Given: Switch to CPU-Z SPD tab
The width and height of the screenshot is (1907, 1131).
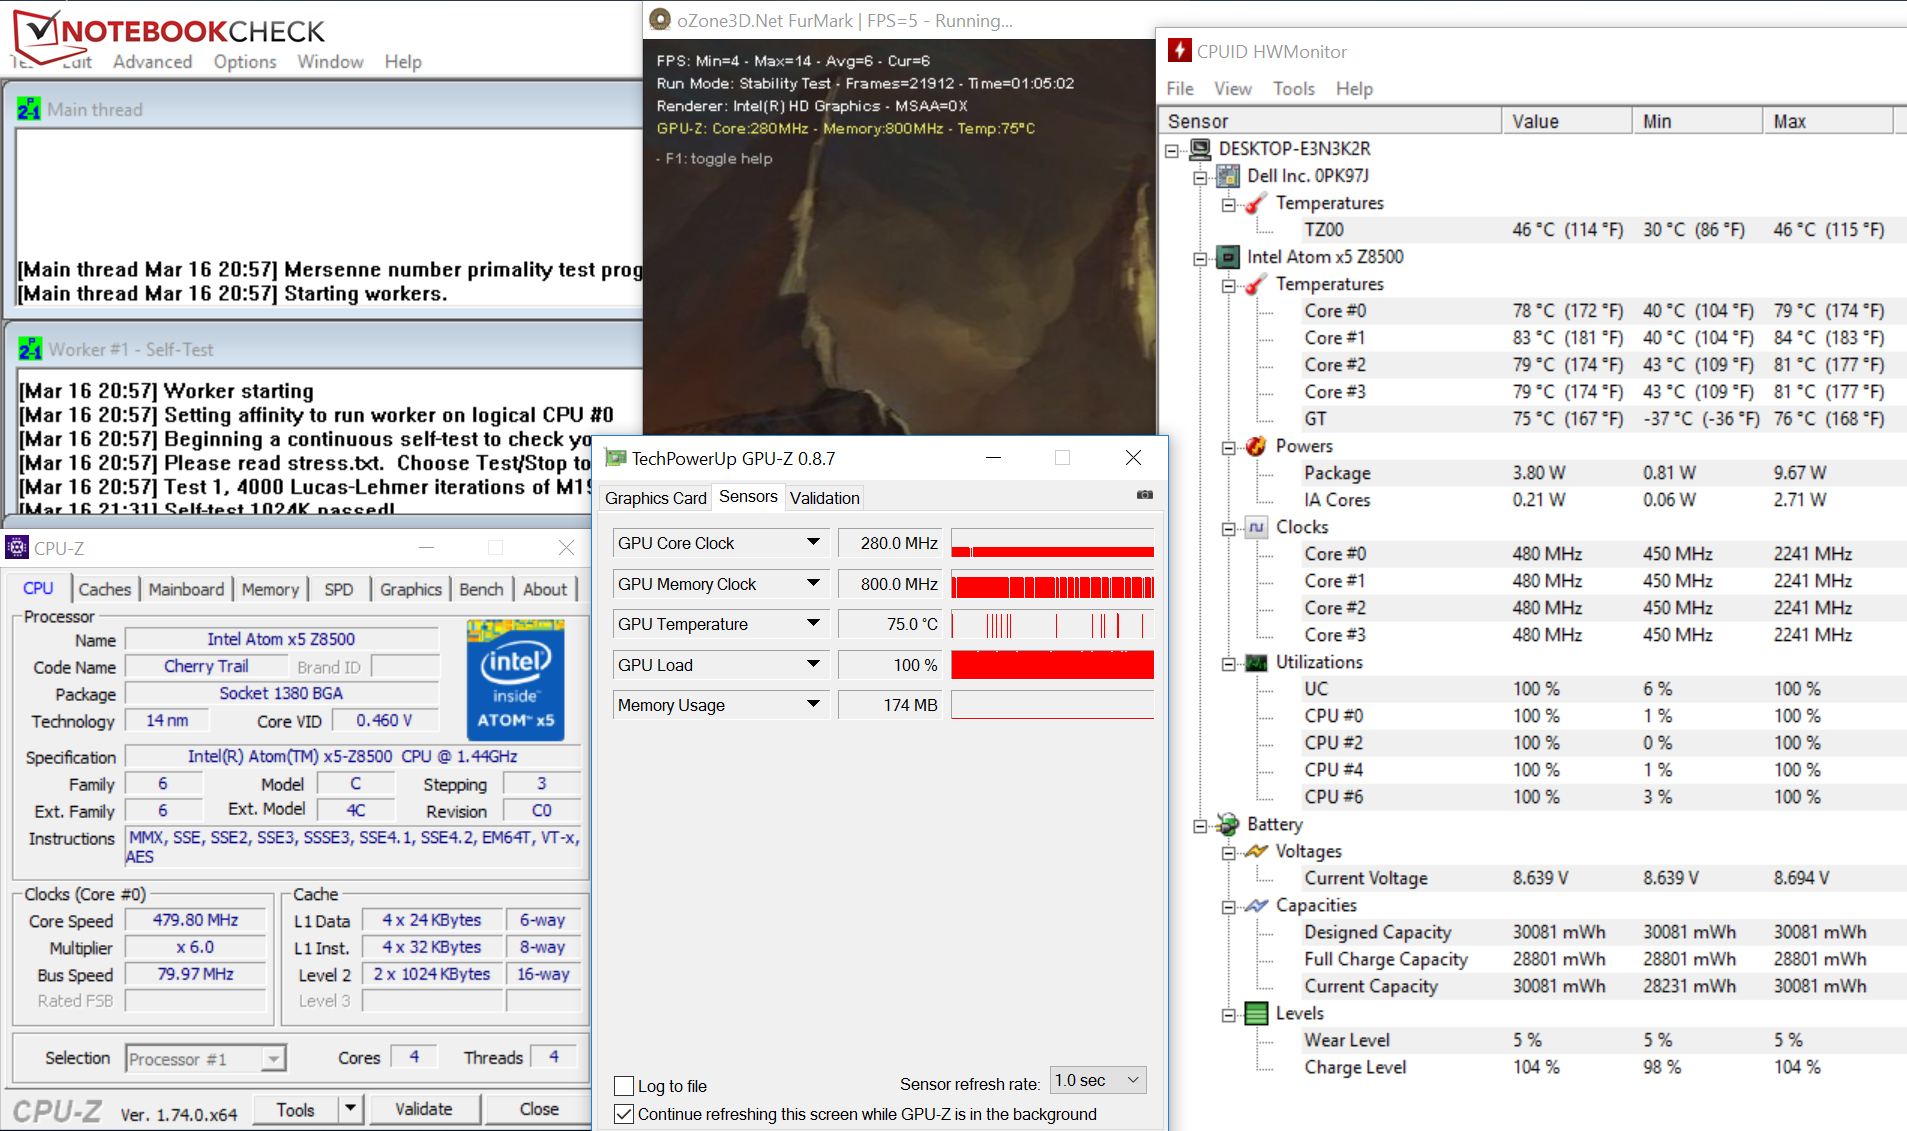Looking at the screenshot, I should click(339, 589).
